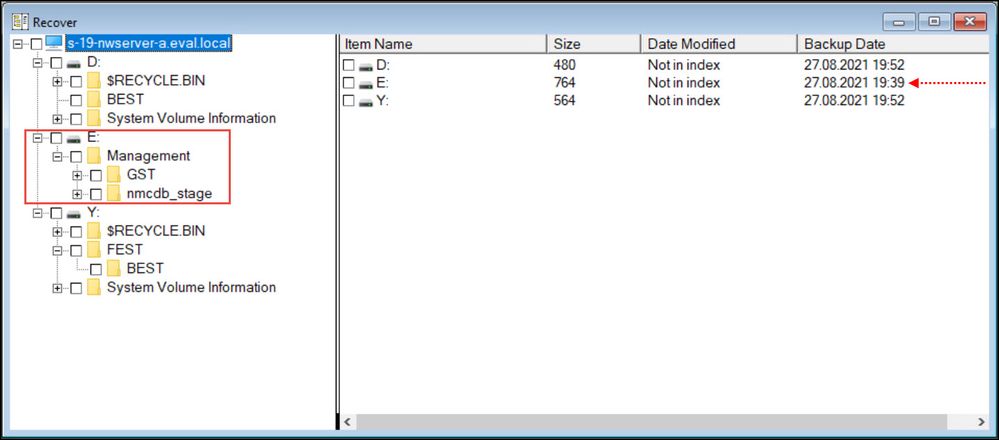
Task: Click BEST folder icon under D:
Action: point(94,99)
